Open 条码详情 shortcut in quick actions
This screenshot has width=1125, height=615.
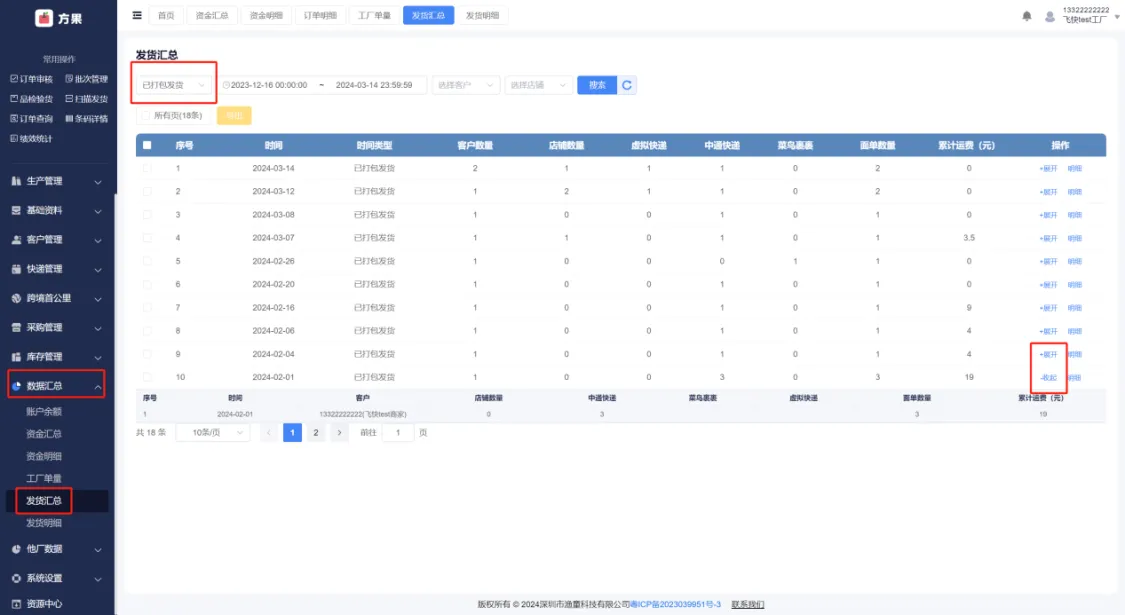[86, 118]
